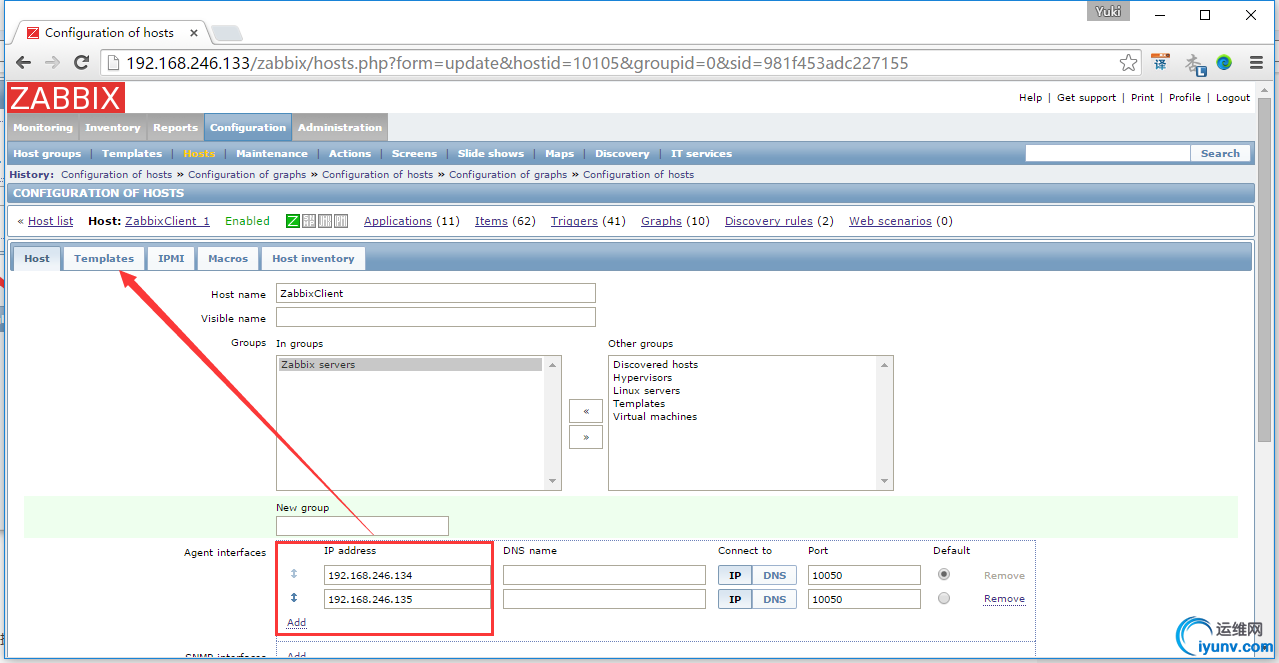Open the Web scenarios link

(890, 221)
